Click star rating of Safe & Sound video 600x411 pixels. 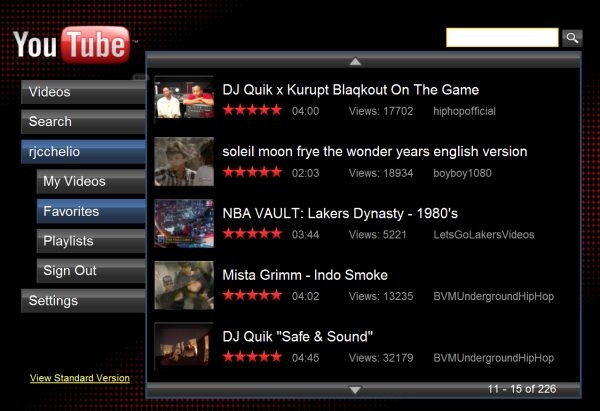[x=252, y=357]
